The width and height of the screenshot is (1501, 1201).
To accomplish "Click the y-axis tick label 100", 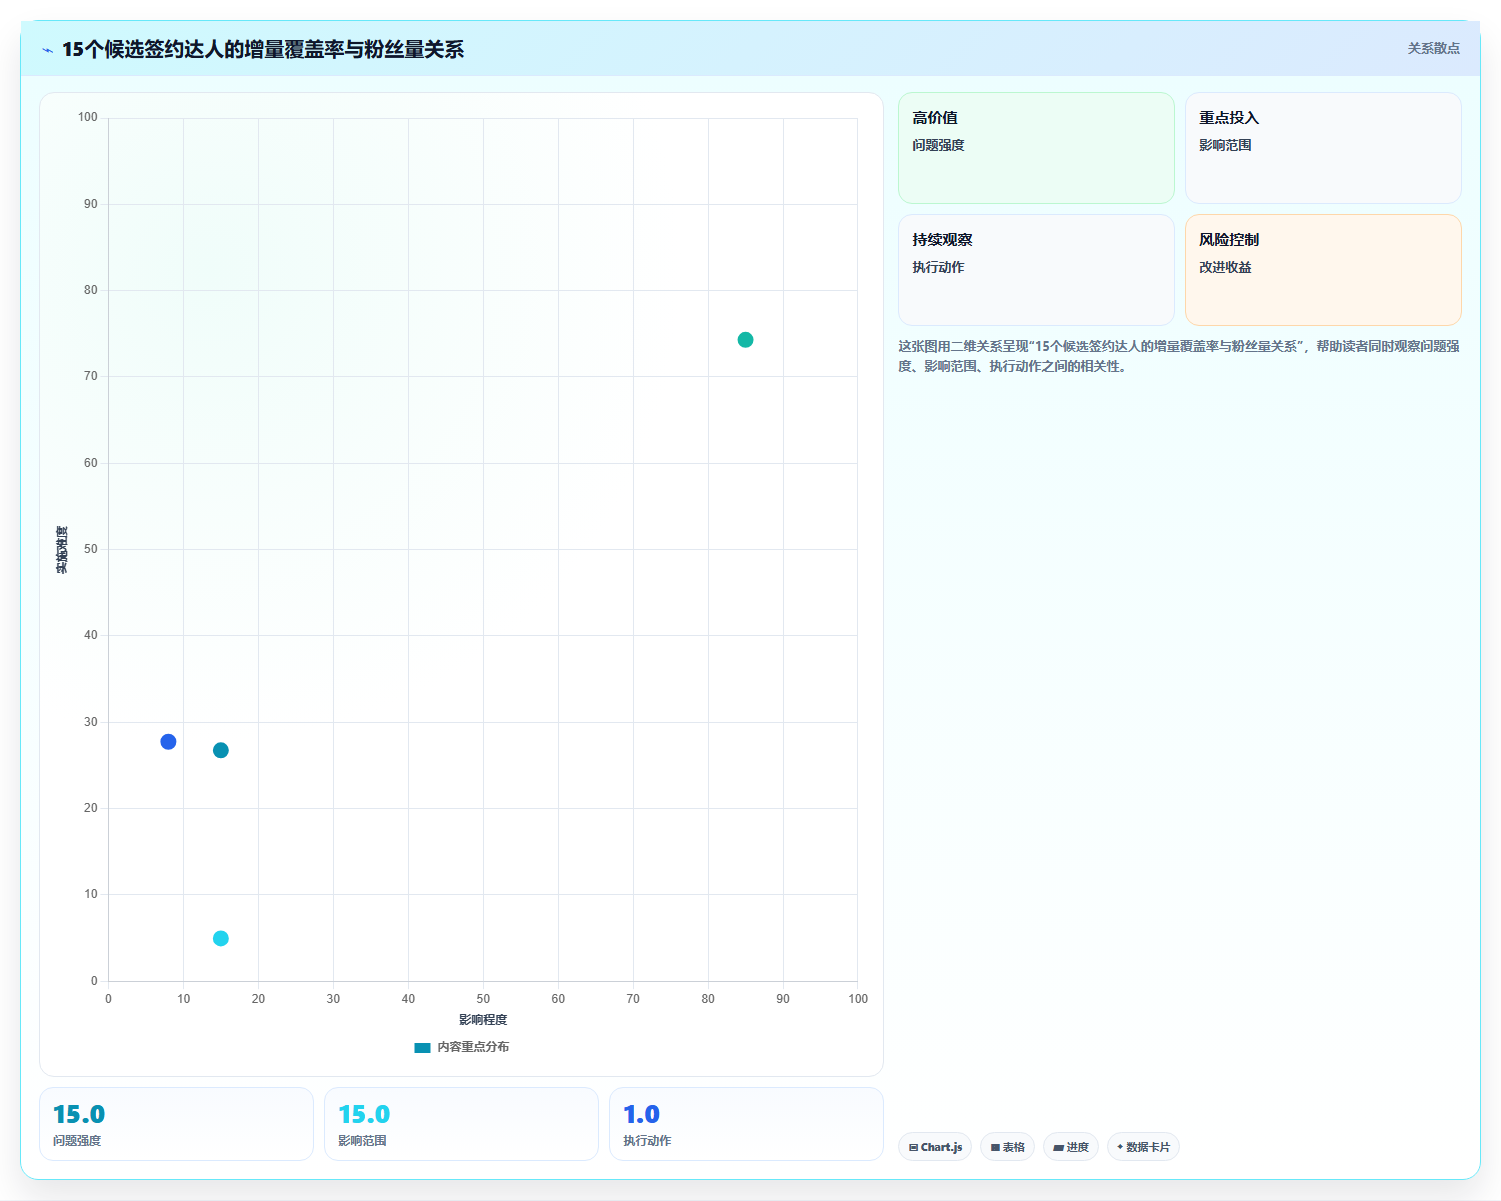I will pos(88,117).
